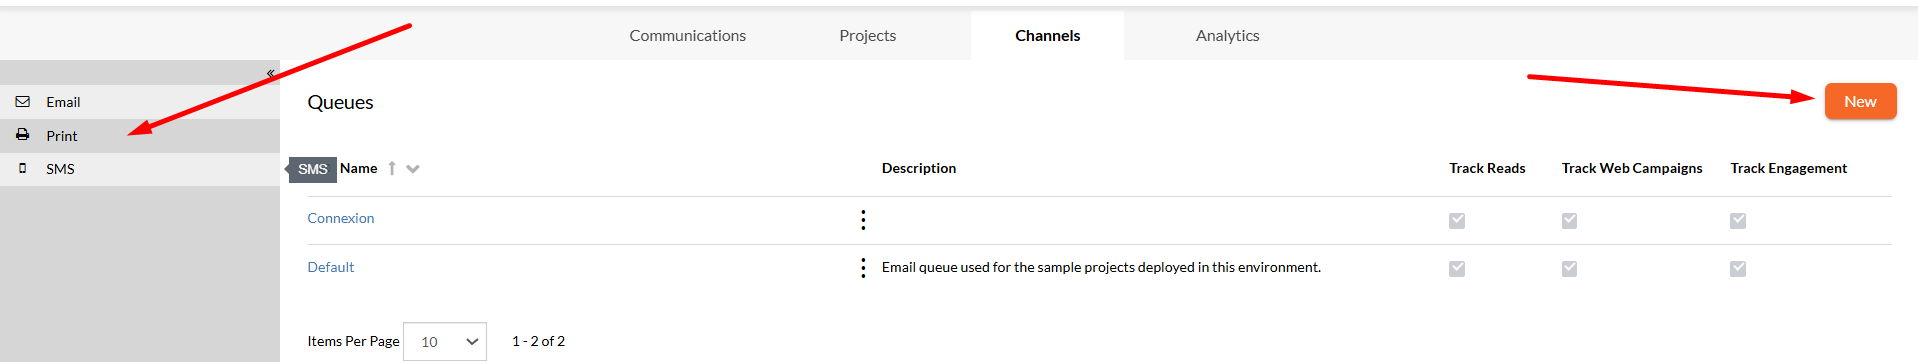Open the Name column chevron dropdown
The image size is (1918, 362).
pos(413,169)
